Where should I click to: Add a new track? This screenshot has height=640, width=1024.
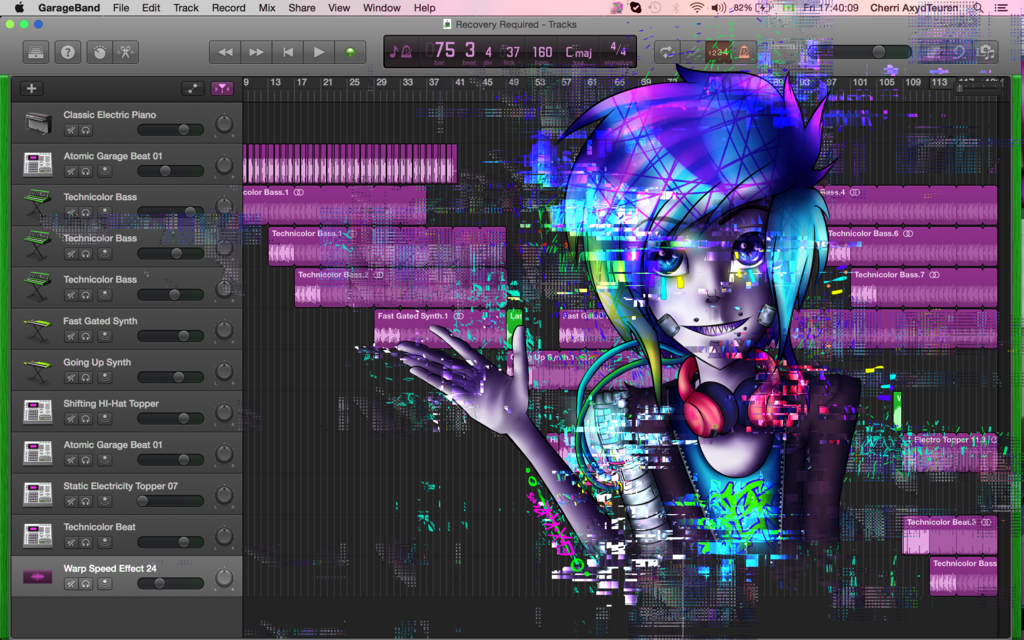[x=31, y=88]
